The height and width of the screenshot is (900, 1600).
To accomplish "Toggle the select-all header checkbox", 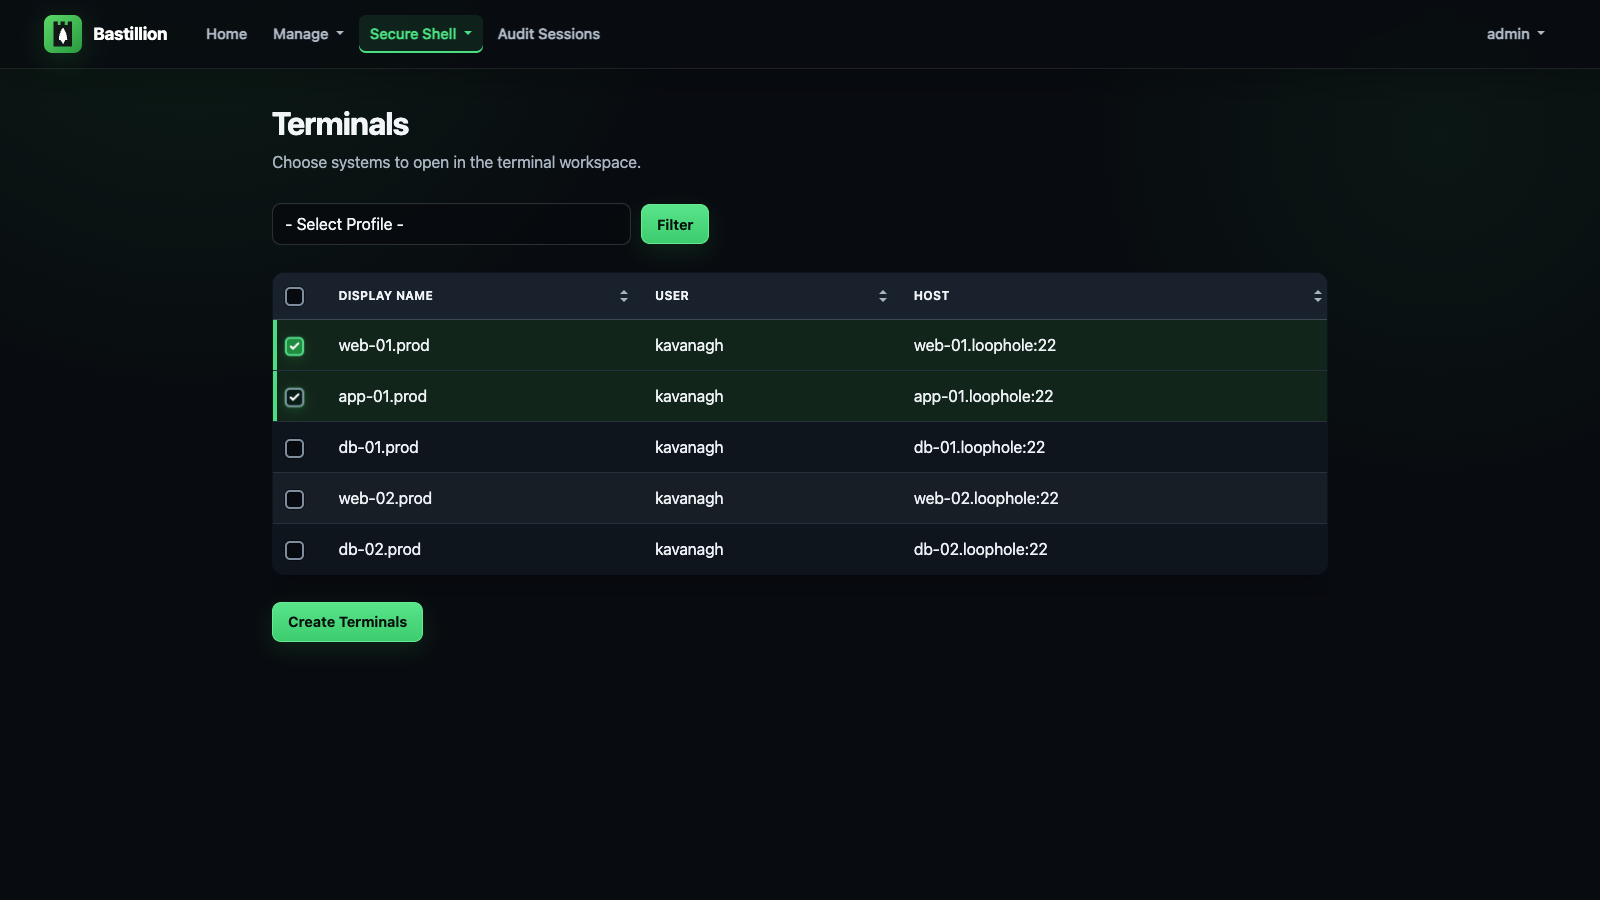I will (x=294, y=296).
